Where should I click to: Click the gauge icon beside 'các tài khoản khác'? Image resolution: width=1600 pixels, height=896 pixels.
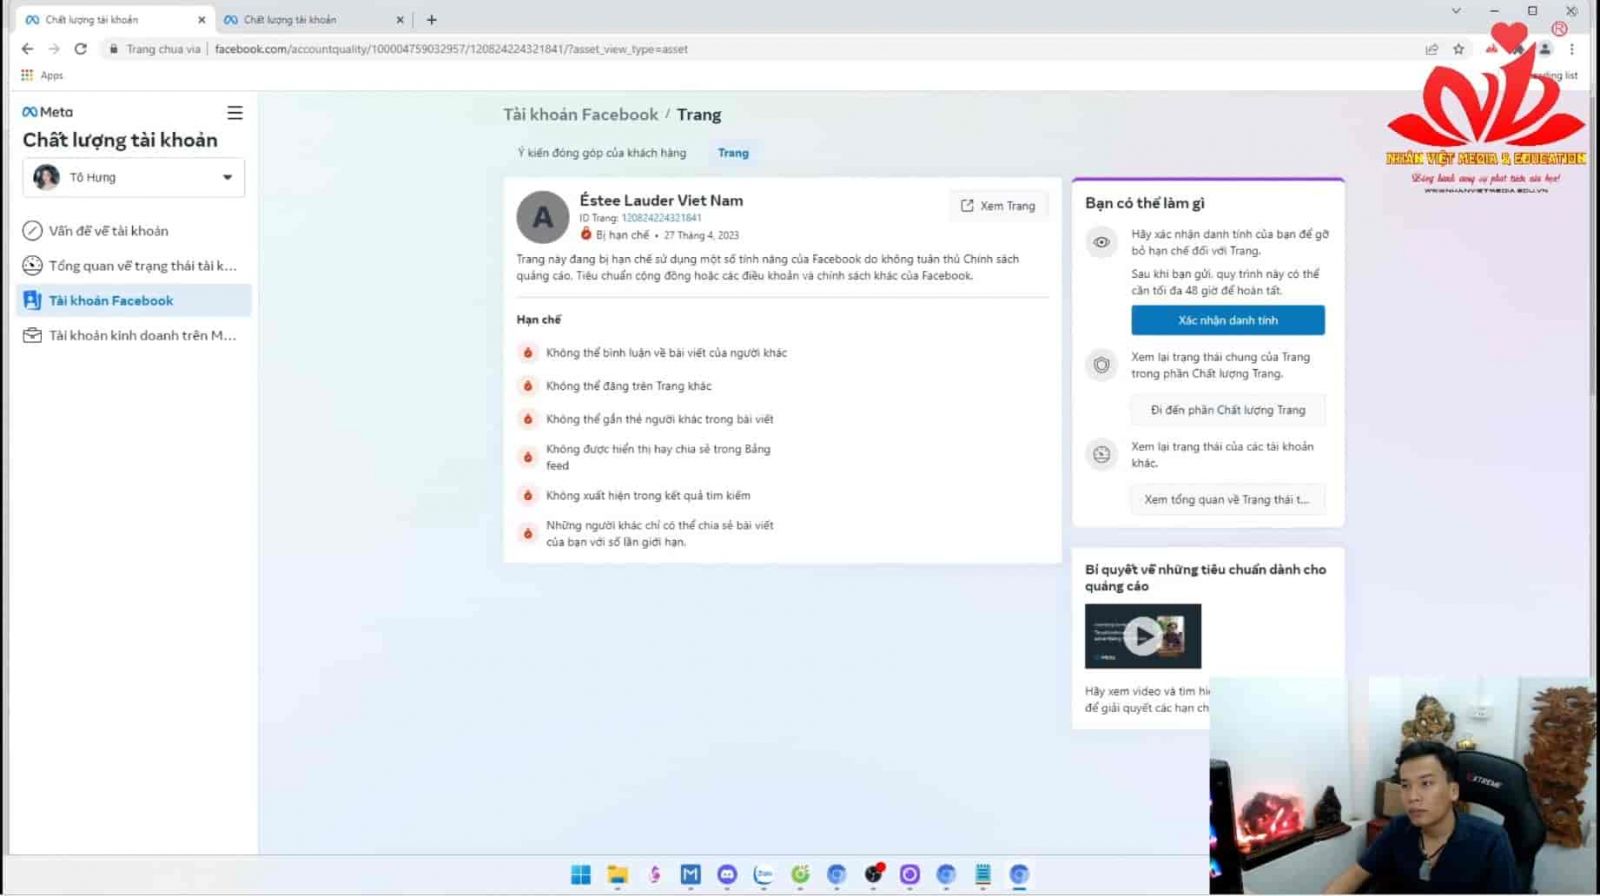[x=1101, y=455]
